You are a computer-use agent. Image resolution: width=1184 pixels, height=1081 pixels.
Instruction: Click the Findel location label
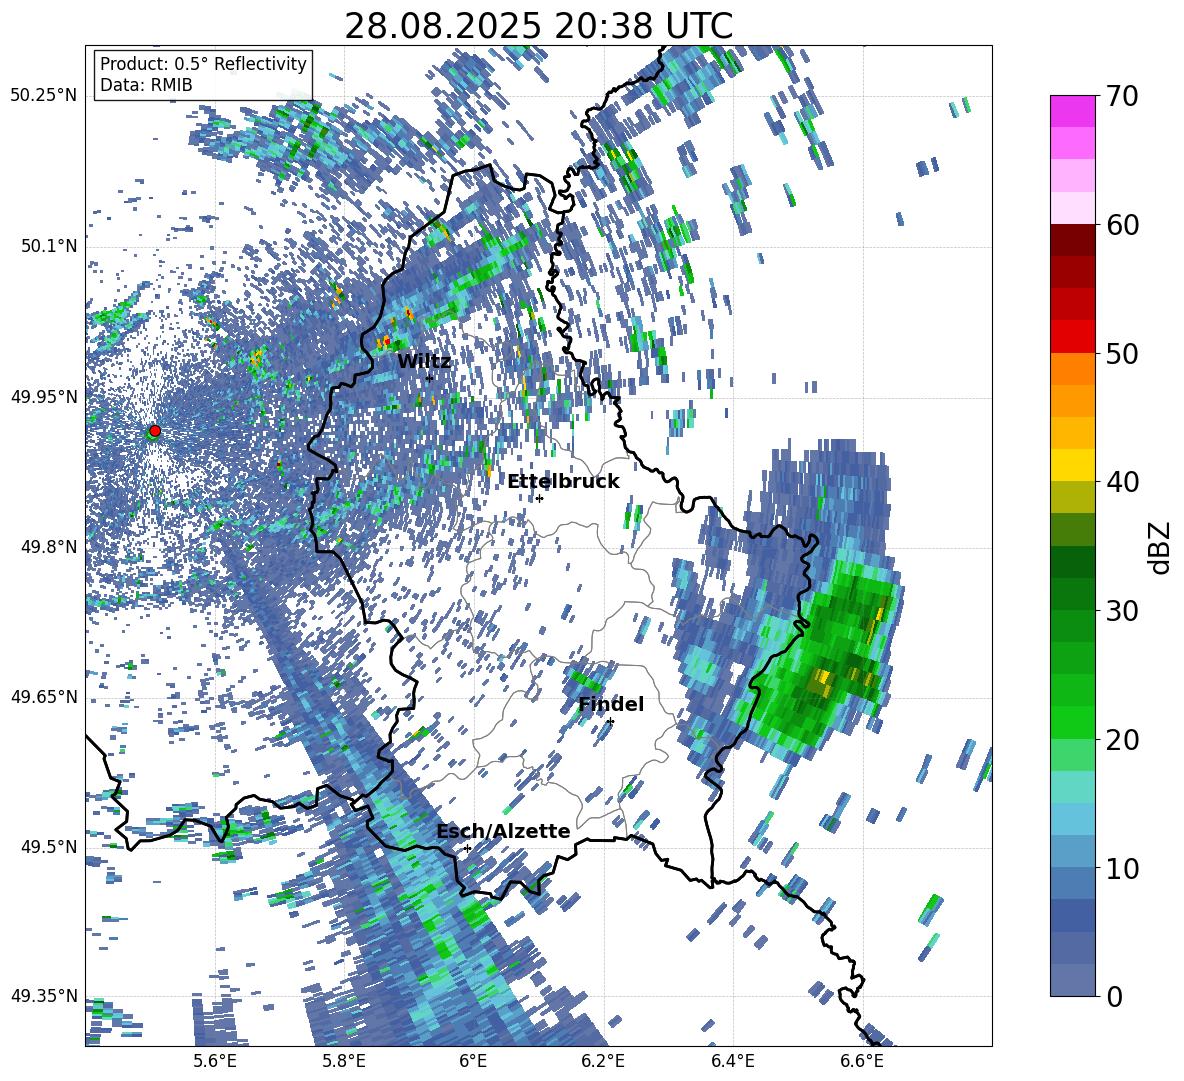[x=611, y=704]
